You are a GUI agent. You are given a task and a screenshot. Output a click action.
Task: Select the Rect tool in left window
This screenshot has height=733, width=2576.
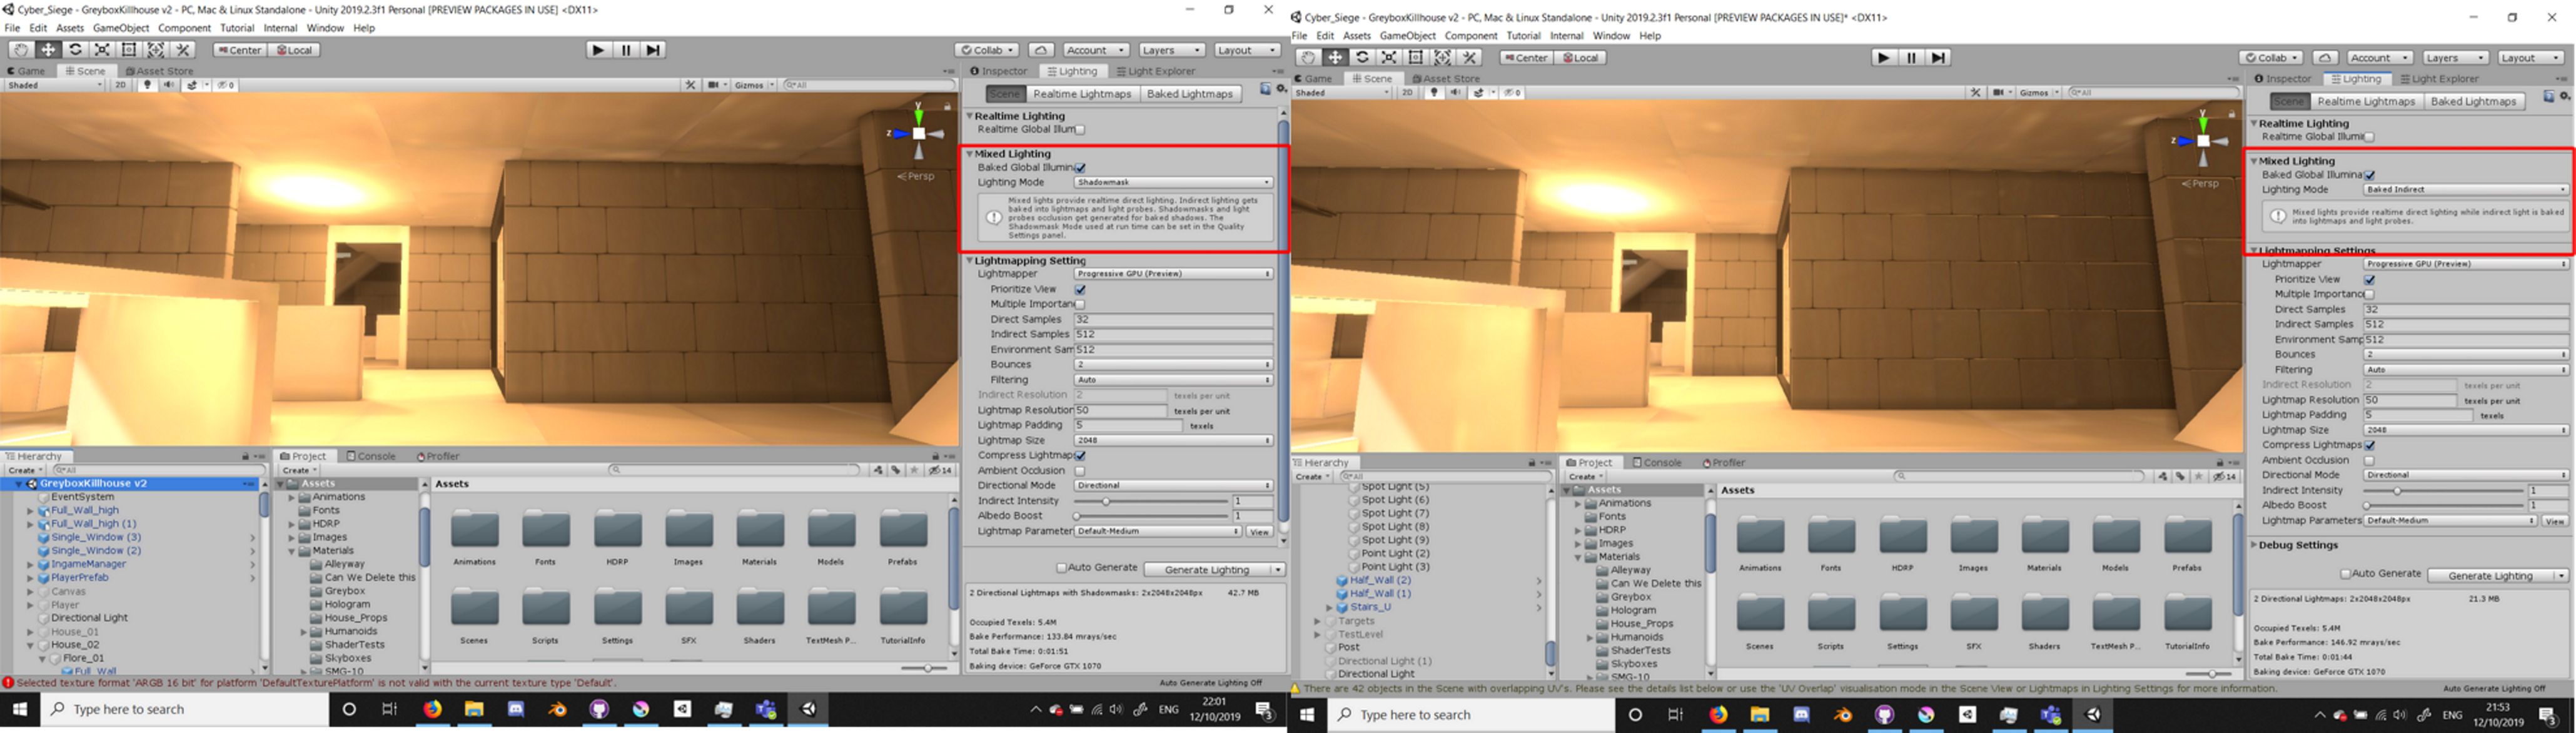(129, 50)
